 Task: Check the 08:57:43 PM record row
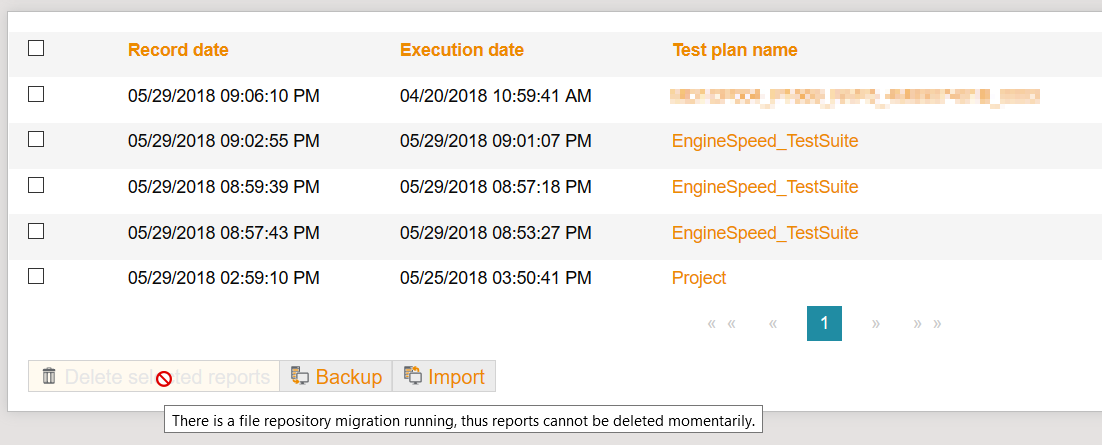click(36, 231)
